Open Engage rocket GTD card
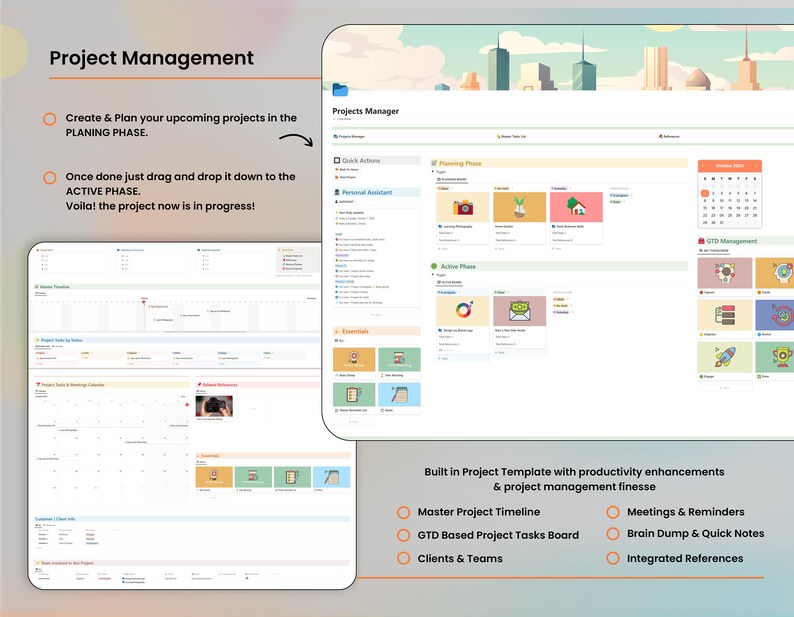 tap(725, 361)
